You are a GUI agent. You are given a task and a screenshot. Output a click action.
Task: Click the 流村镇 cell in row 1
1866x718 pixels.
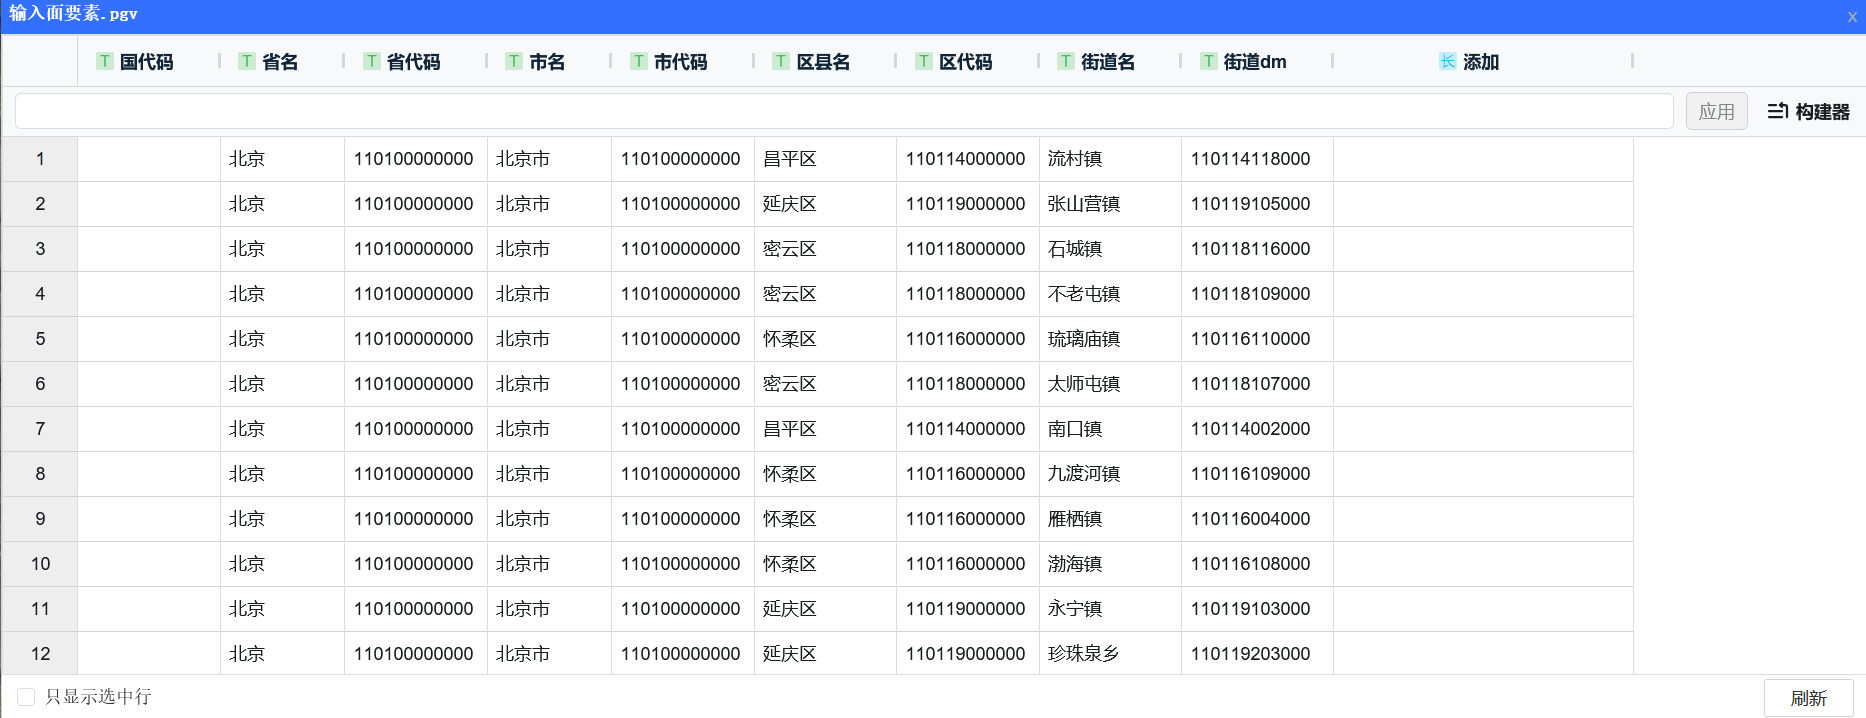1075,159
